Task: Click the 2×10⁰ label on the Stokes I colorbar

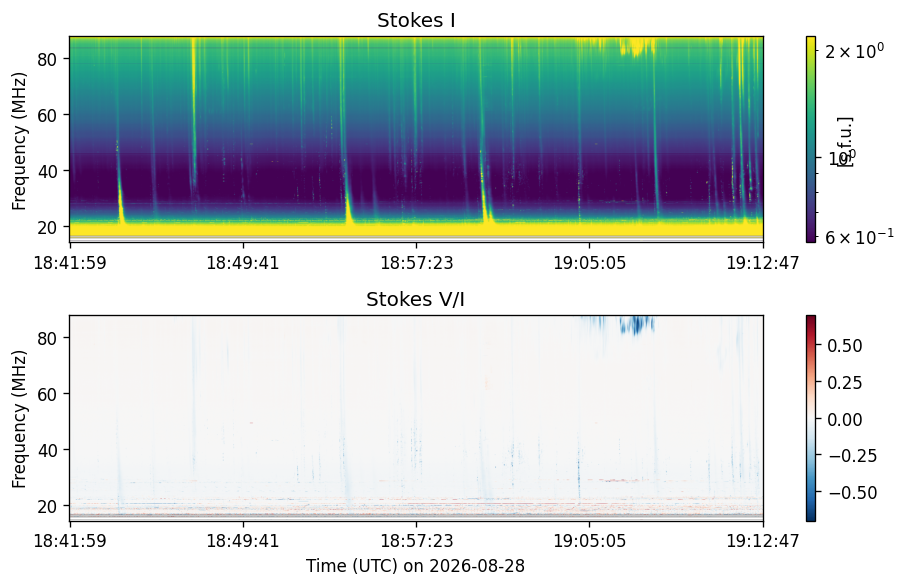Action: click(x=855, y=50)
